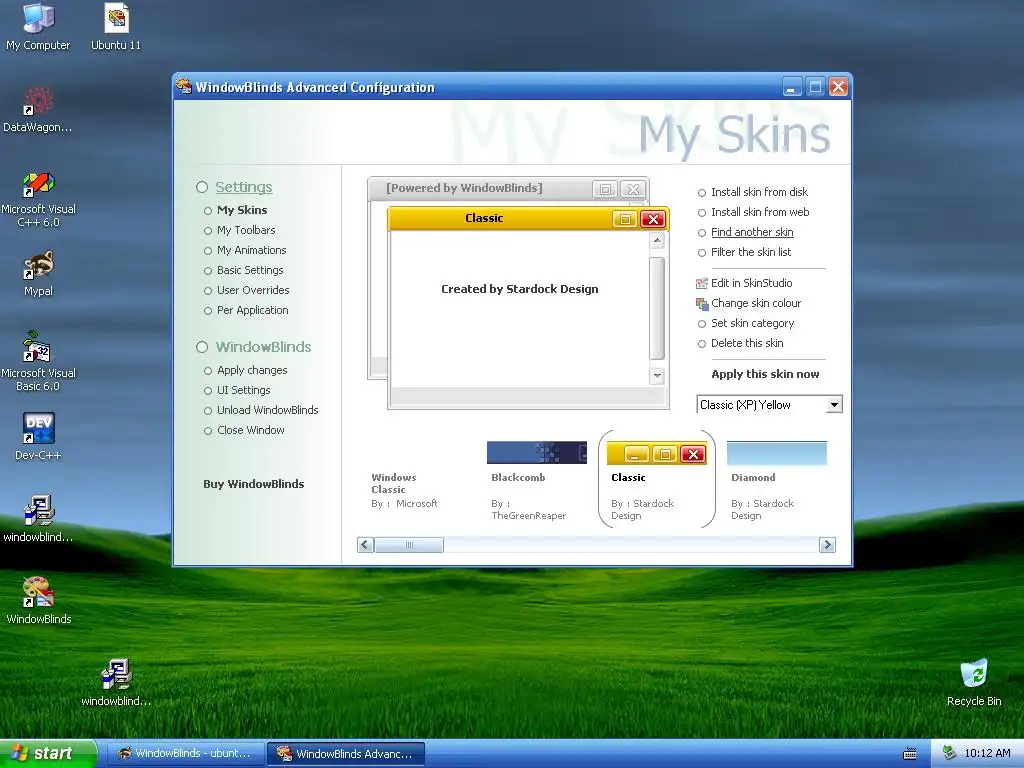
Task: Click the 10:12 AM taskbar clock
Action: pyautogui.click(x=987, y=754)
